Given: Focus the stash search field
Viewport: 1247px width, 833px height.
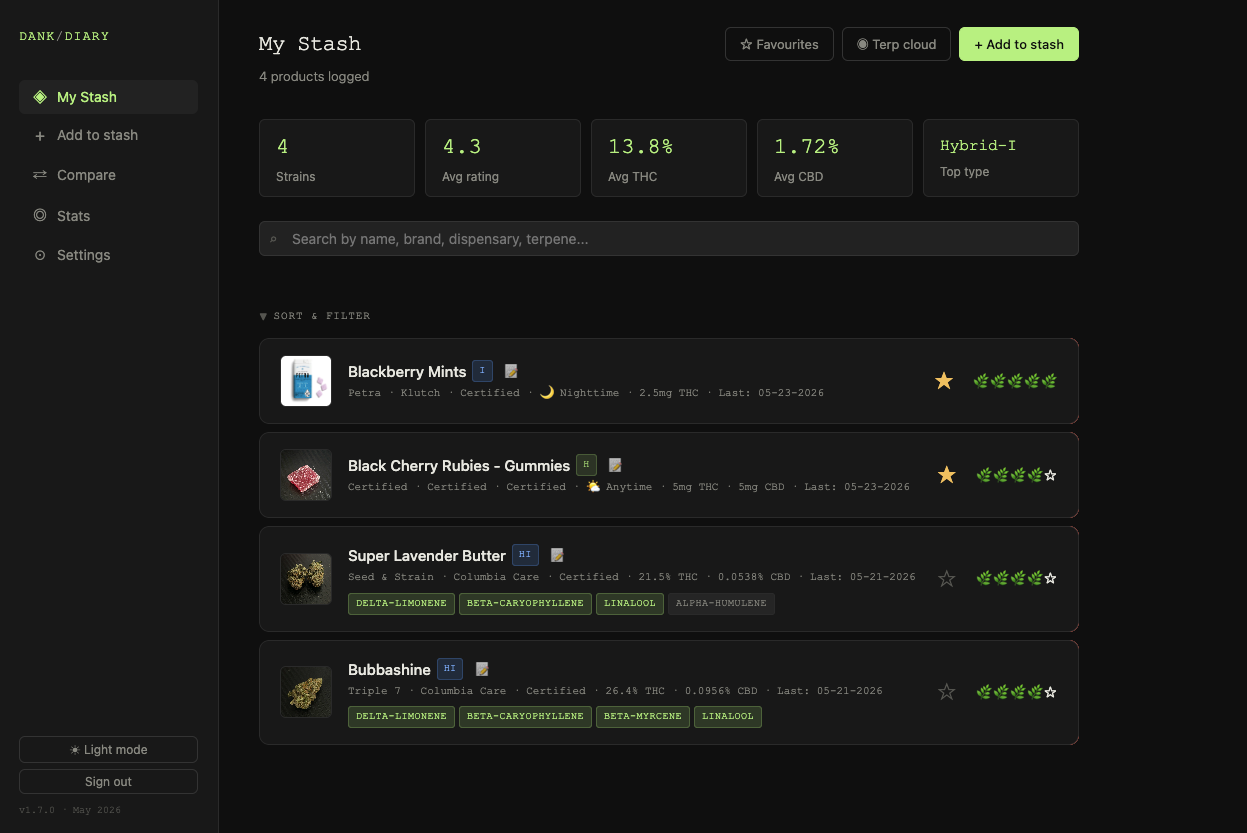Looking at the screenshot, I should 668,239.
